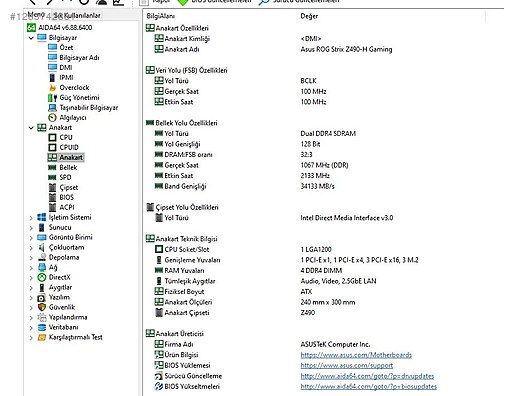Select the CPU chip icon in the tree
Viewport: 528px width, 396px height.
pyautogui.click(x=52, y=137)
